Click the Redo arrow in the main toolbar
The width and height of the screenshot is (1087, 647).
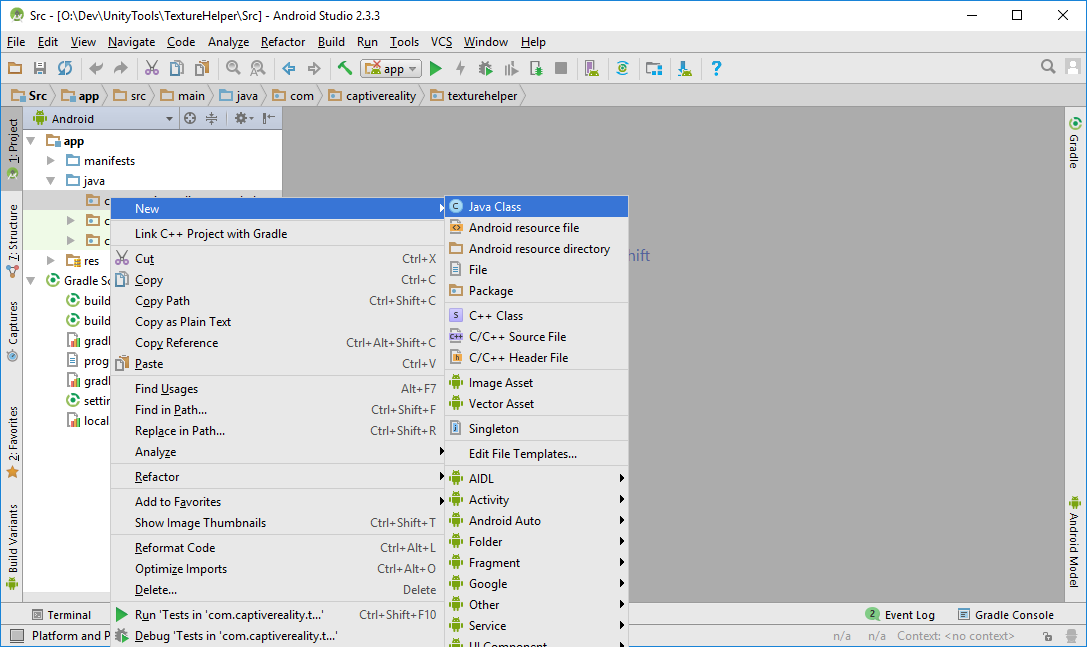click(121, 68)
